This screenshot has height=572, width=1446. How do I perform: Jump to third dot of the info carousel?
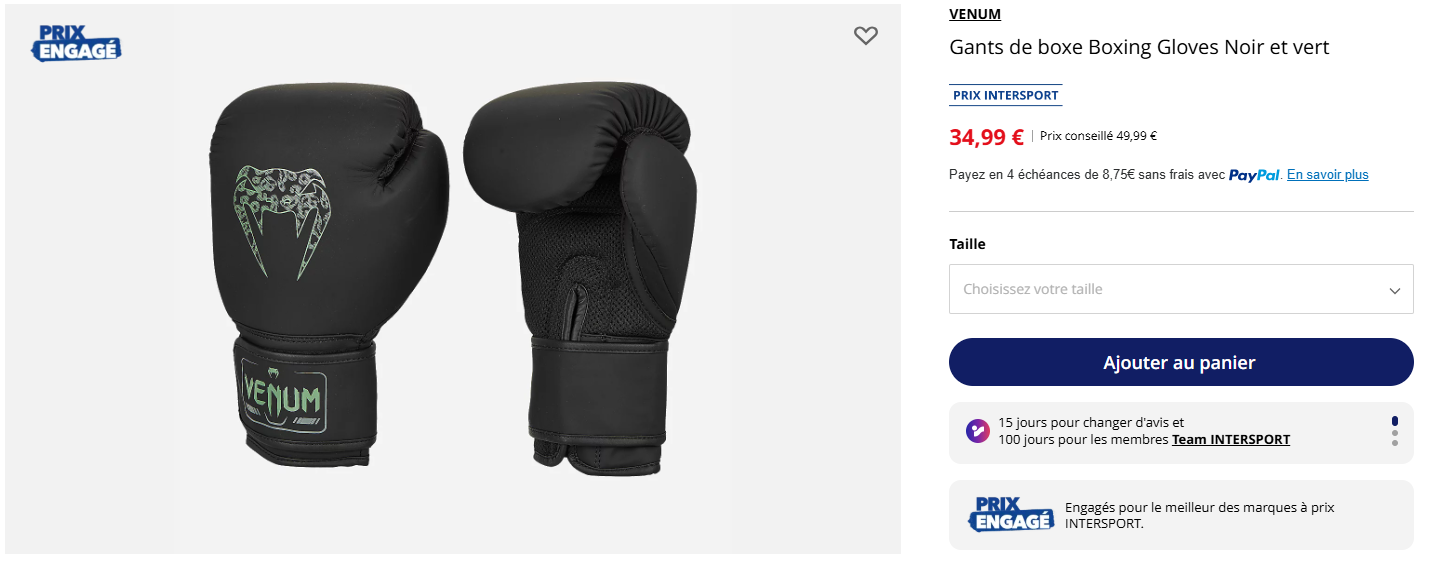point(1394,443)
